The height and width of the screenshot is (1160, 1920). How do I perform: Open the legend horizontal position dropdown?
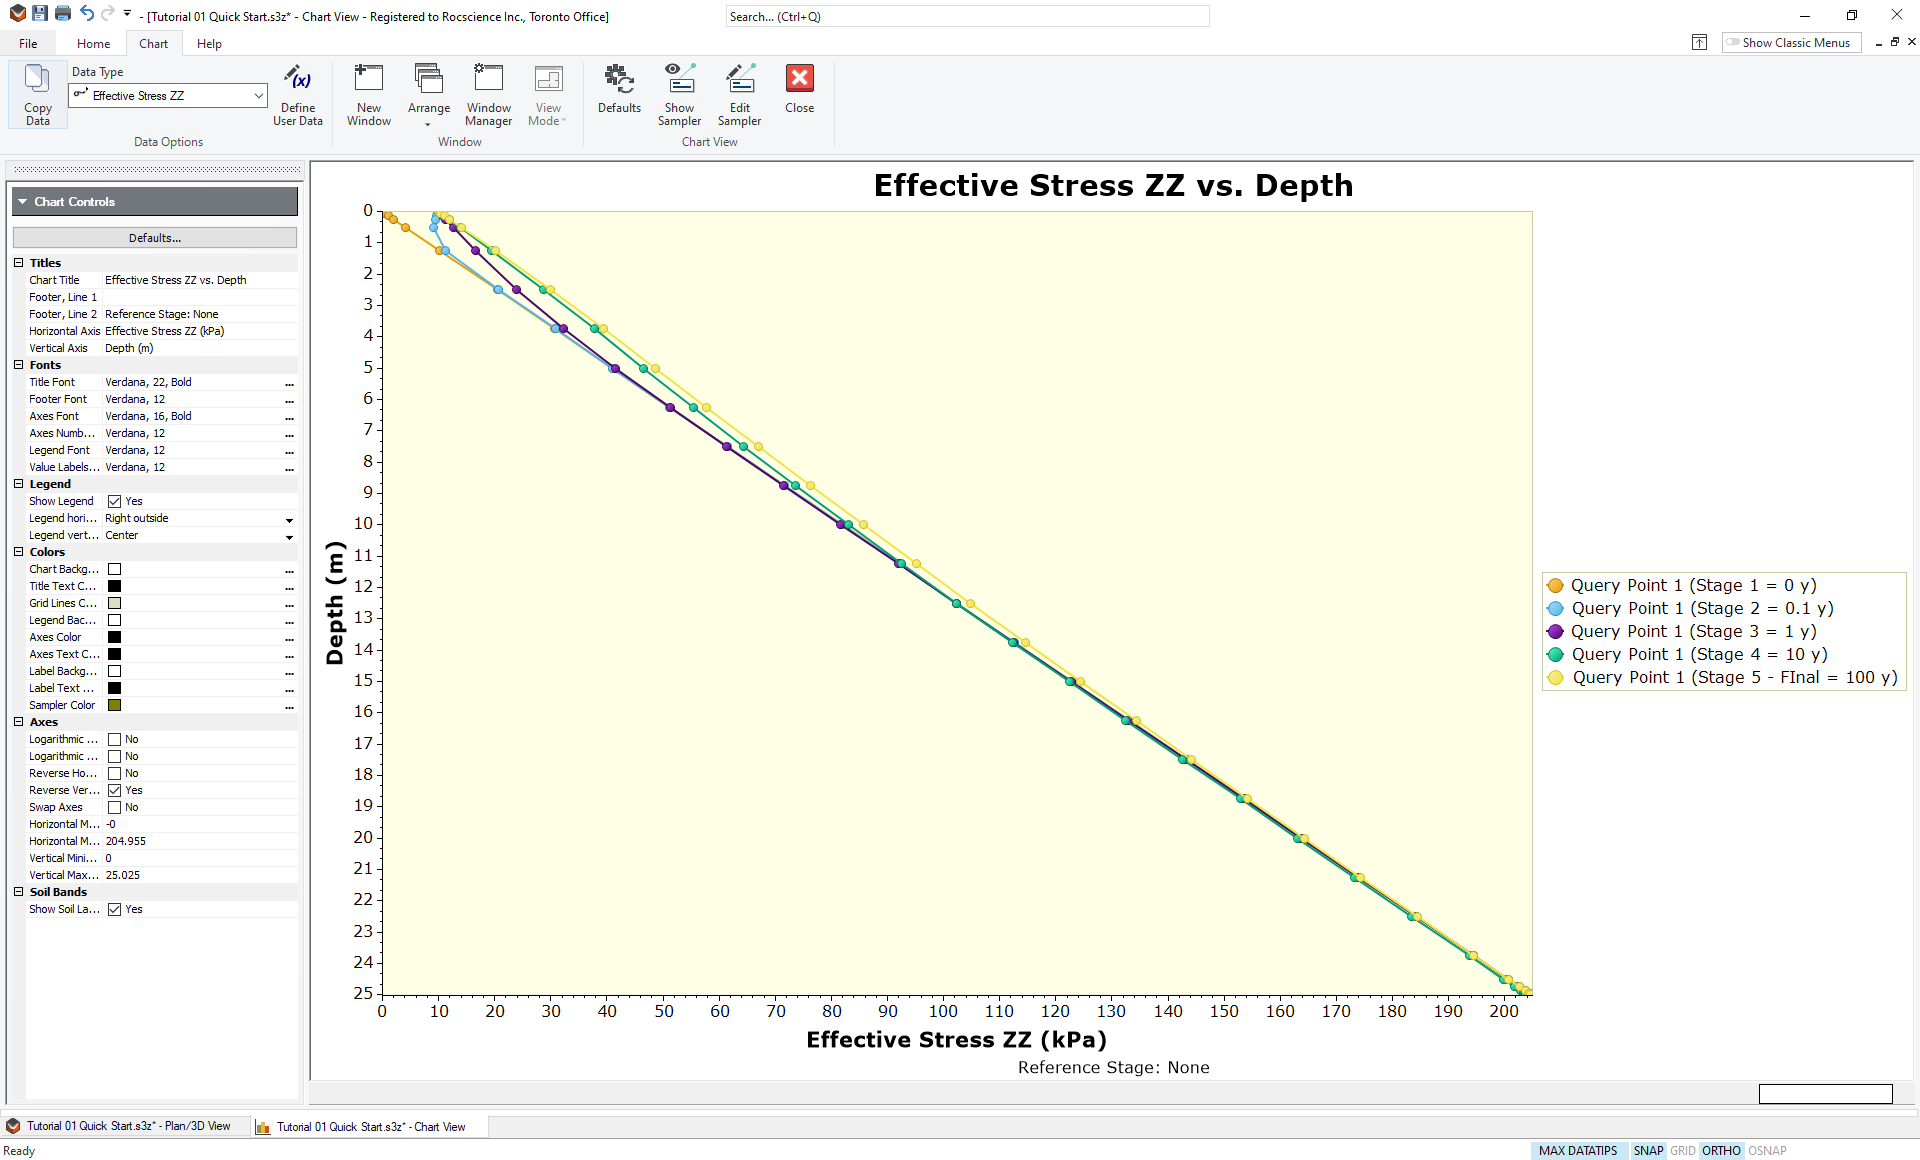tap(289, 520)
